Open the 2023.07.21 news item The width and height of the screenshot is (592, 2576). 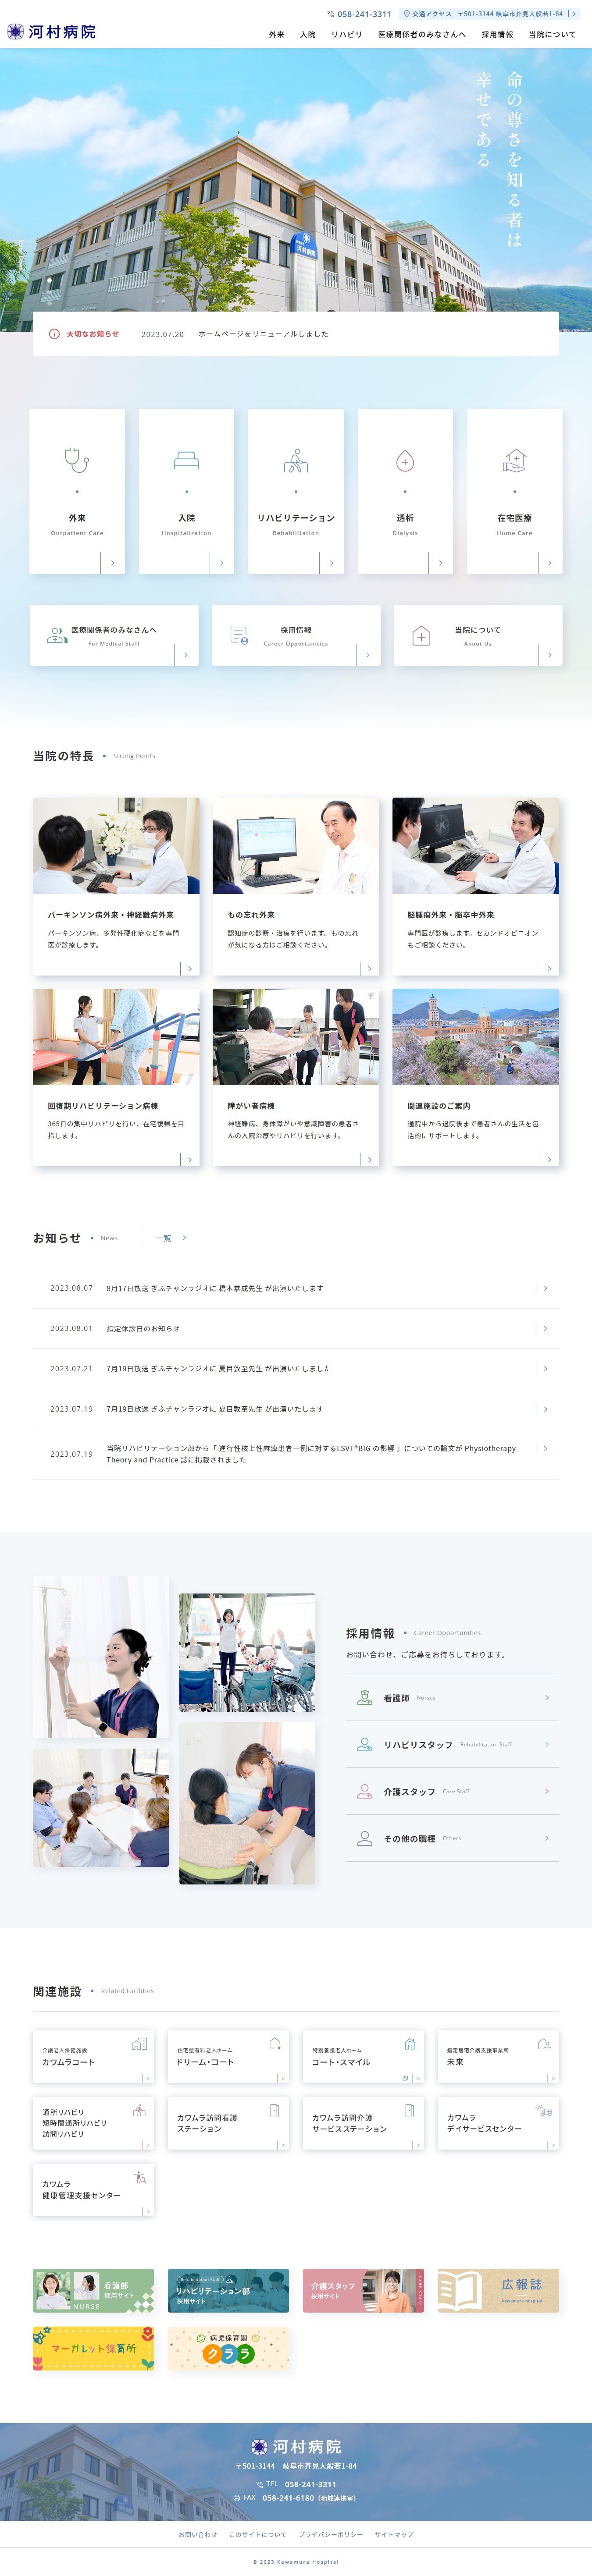(x=296, y=1368)
